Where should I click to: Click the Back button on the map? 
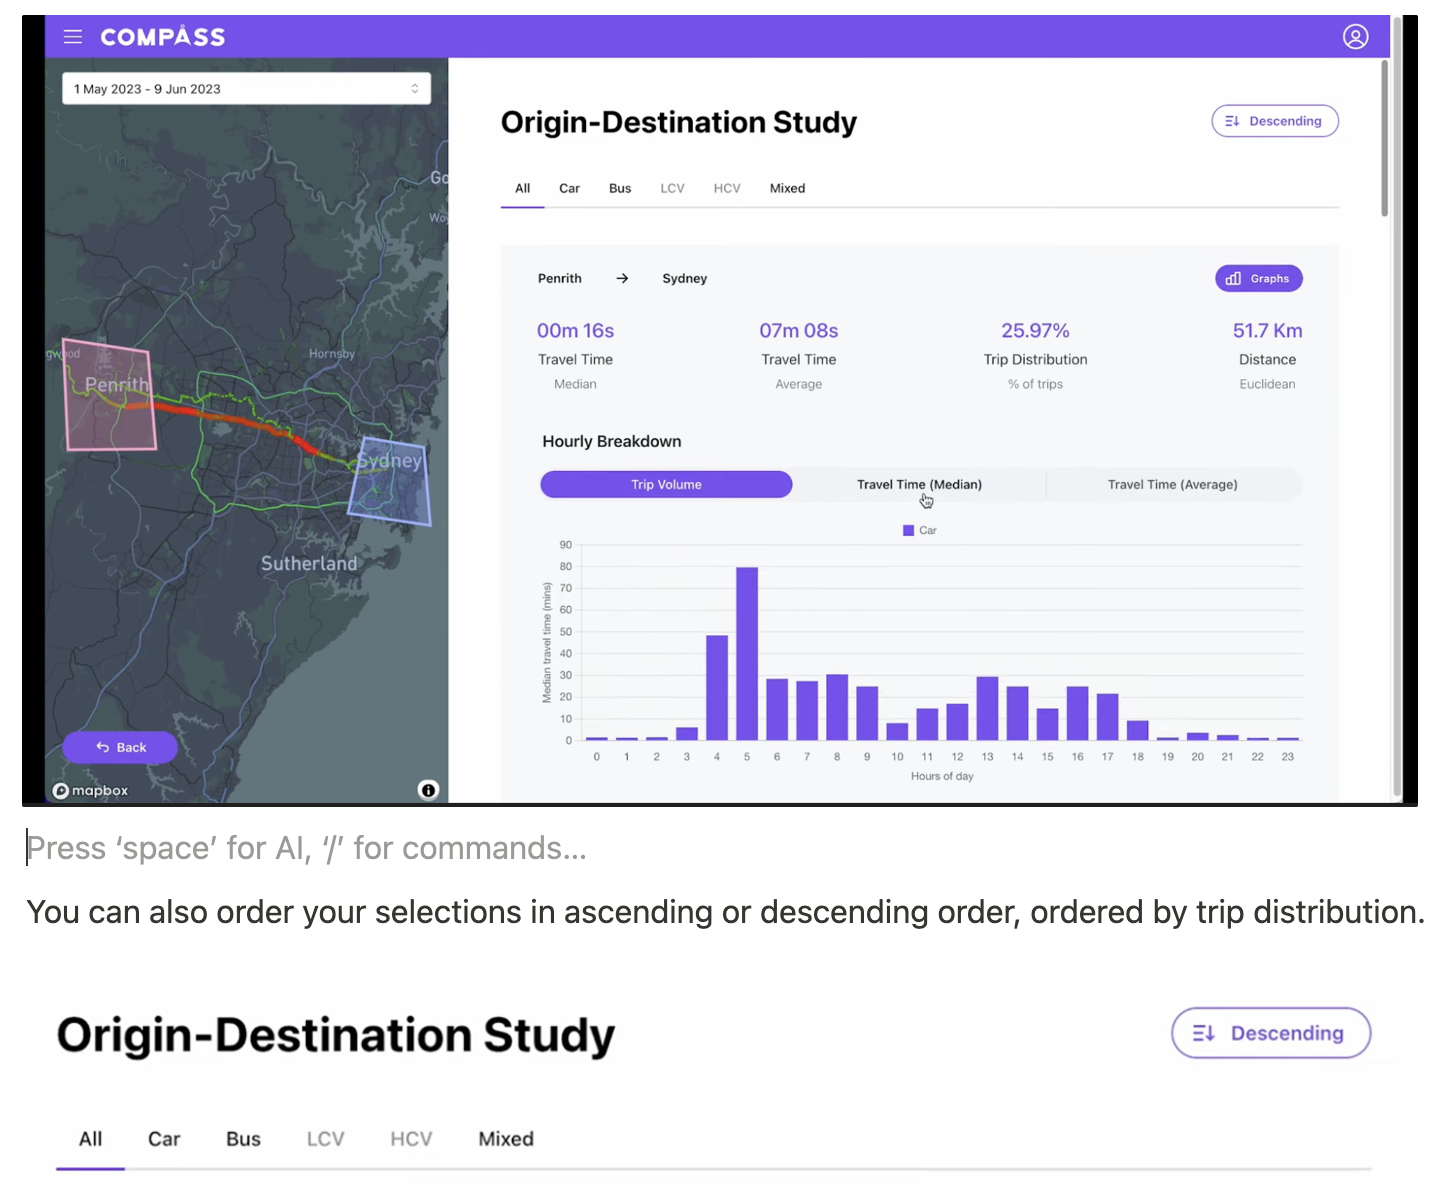tap(120, 747)
